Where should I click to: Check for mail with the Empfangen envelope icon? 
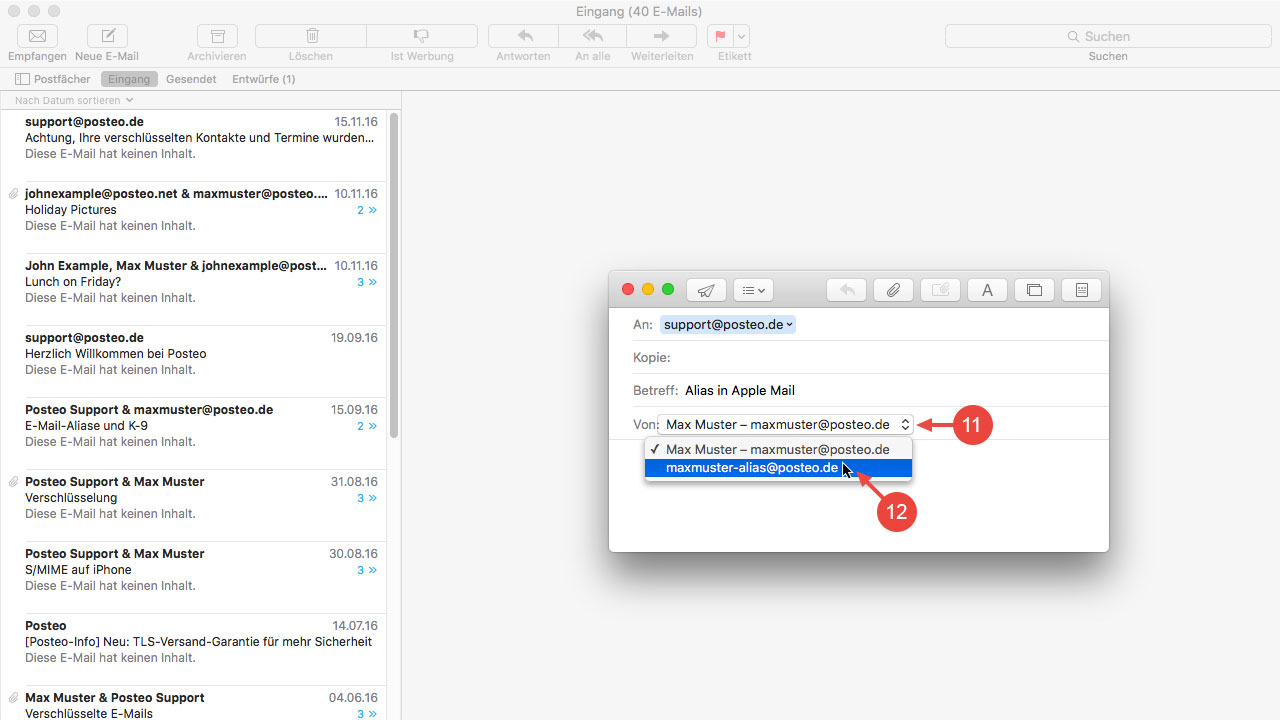point(37,36)
